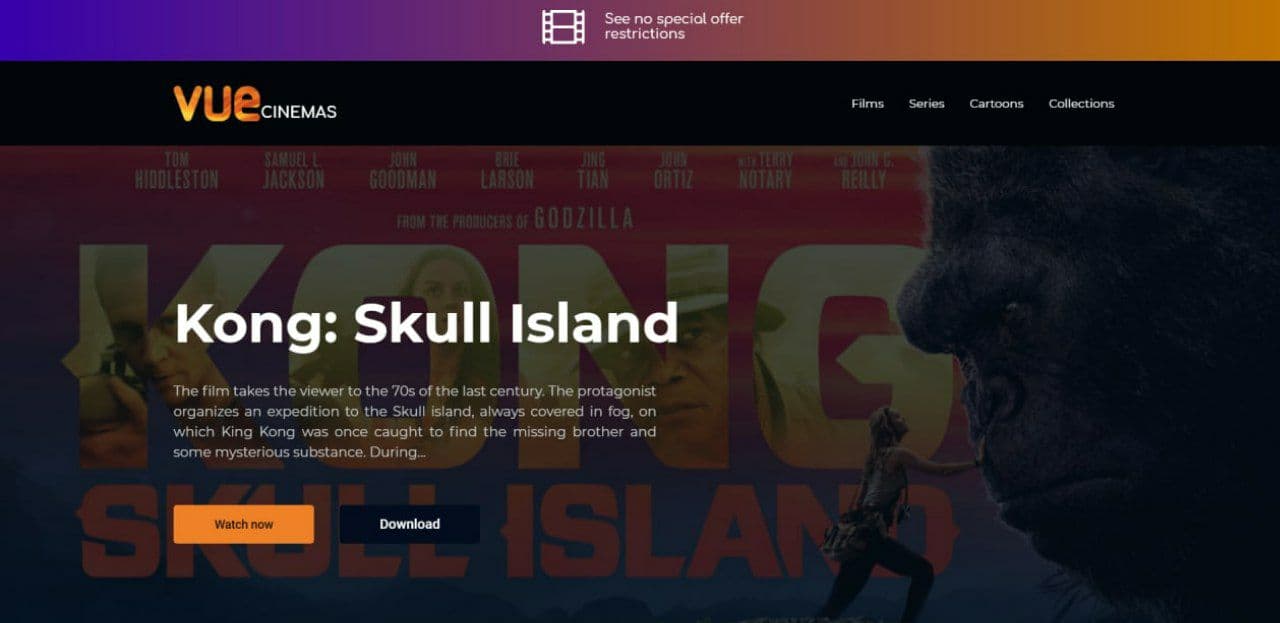Screen dimensions: 1280x623
Task: Open the 'See no special offer restrictions' link
Action: [x=673, y=26]
